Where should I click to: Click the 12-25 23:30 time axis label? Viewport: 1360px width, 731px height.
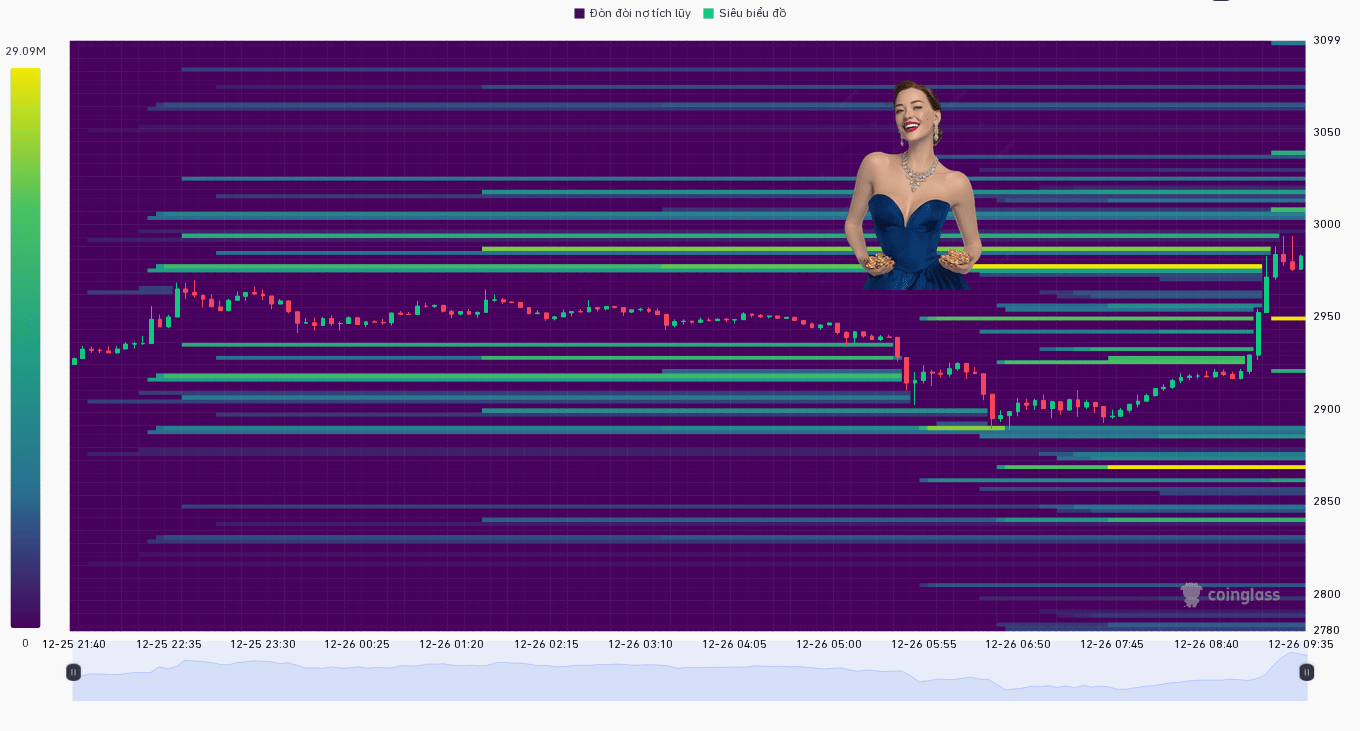coord(263,644)
